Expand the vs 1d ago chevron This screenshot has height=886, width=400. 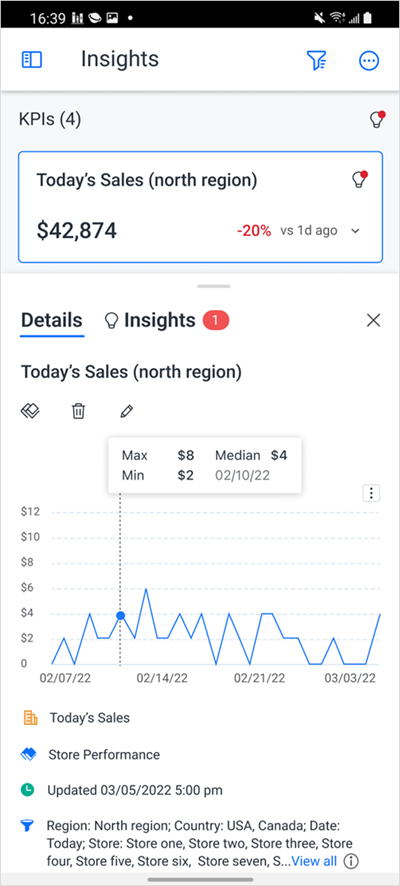355,231
